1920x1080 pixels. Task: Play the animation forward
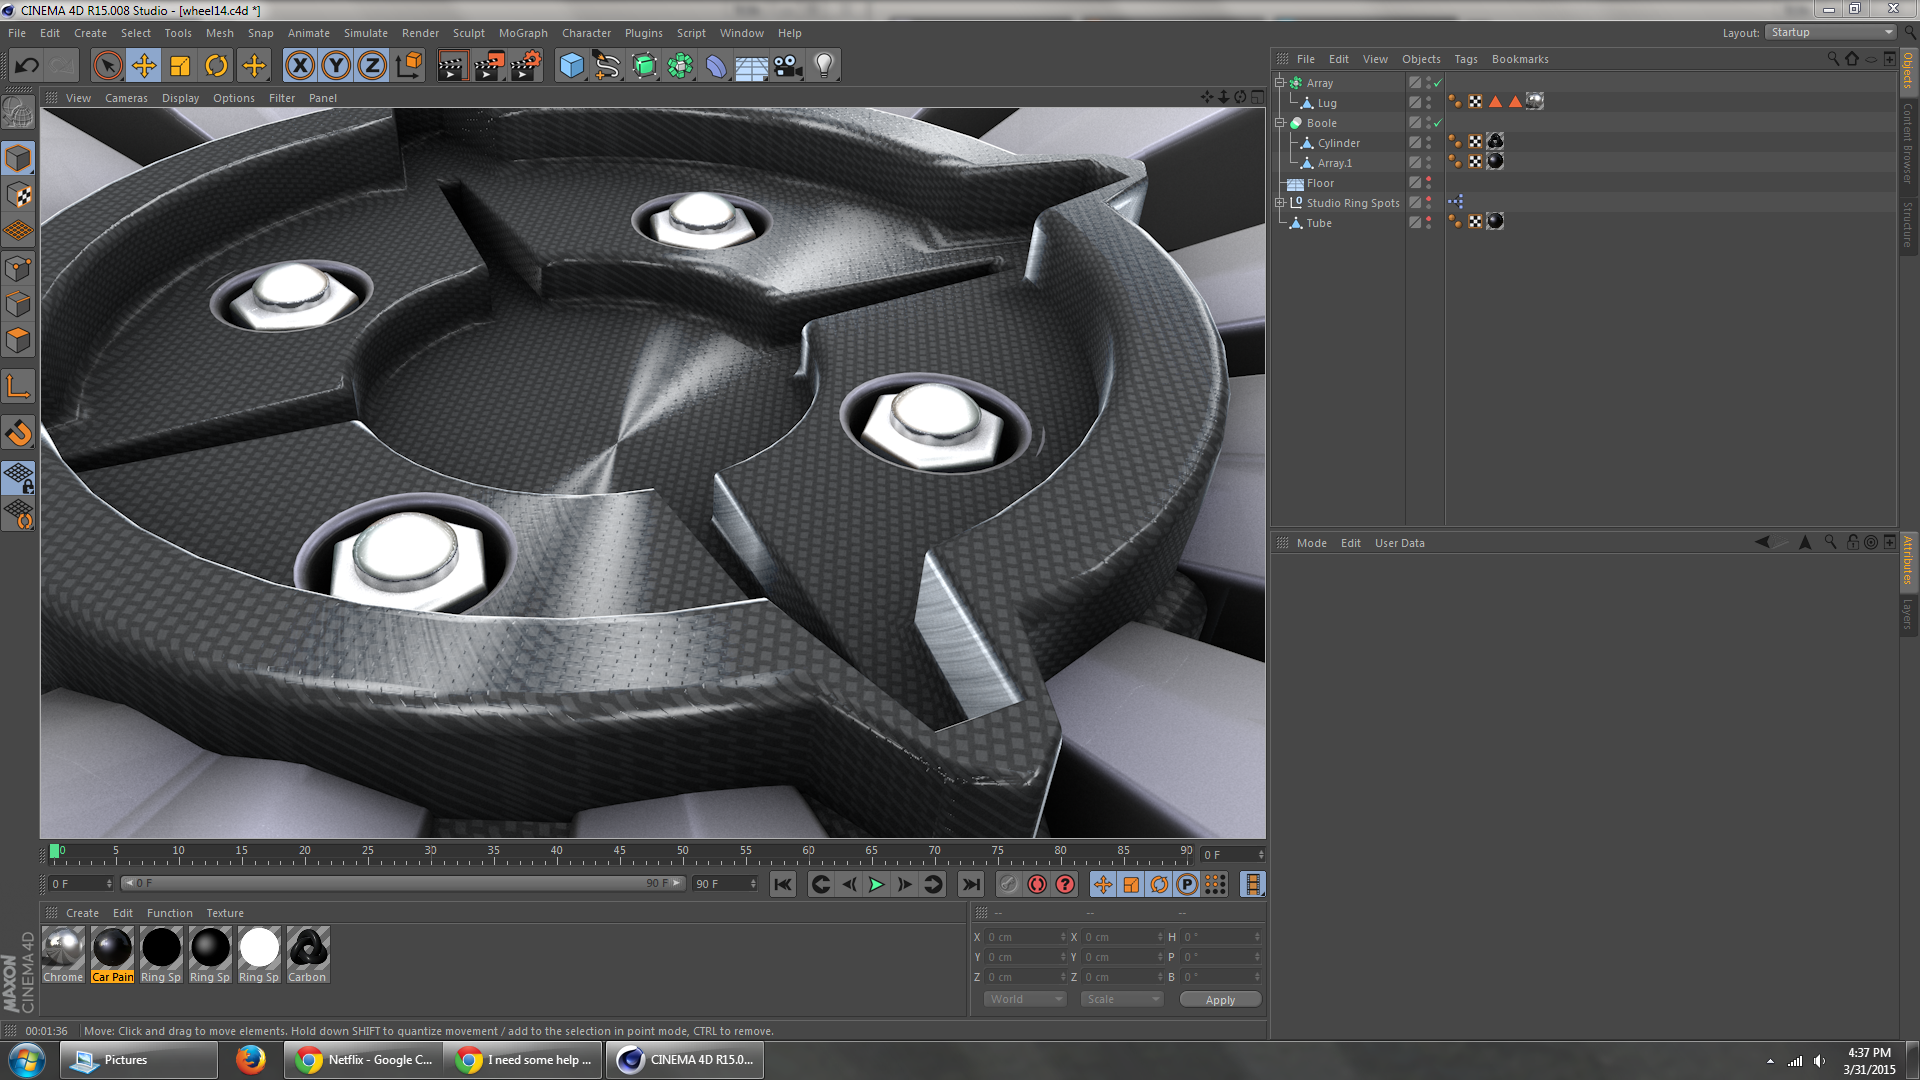point(877,884)
